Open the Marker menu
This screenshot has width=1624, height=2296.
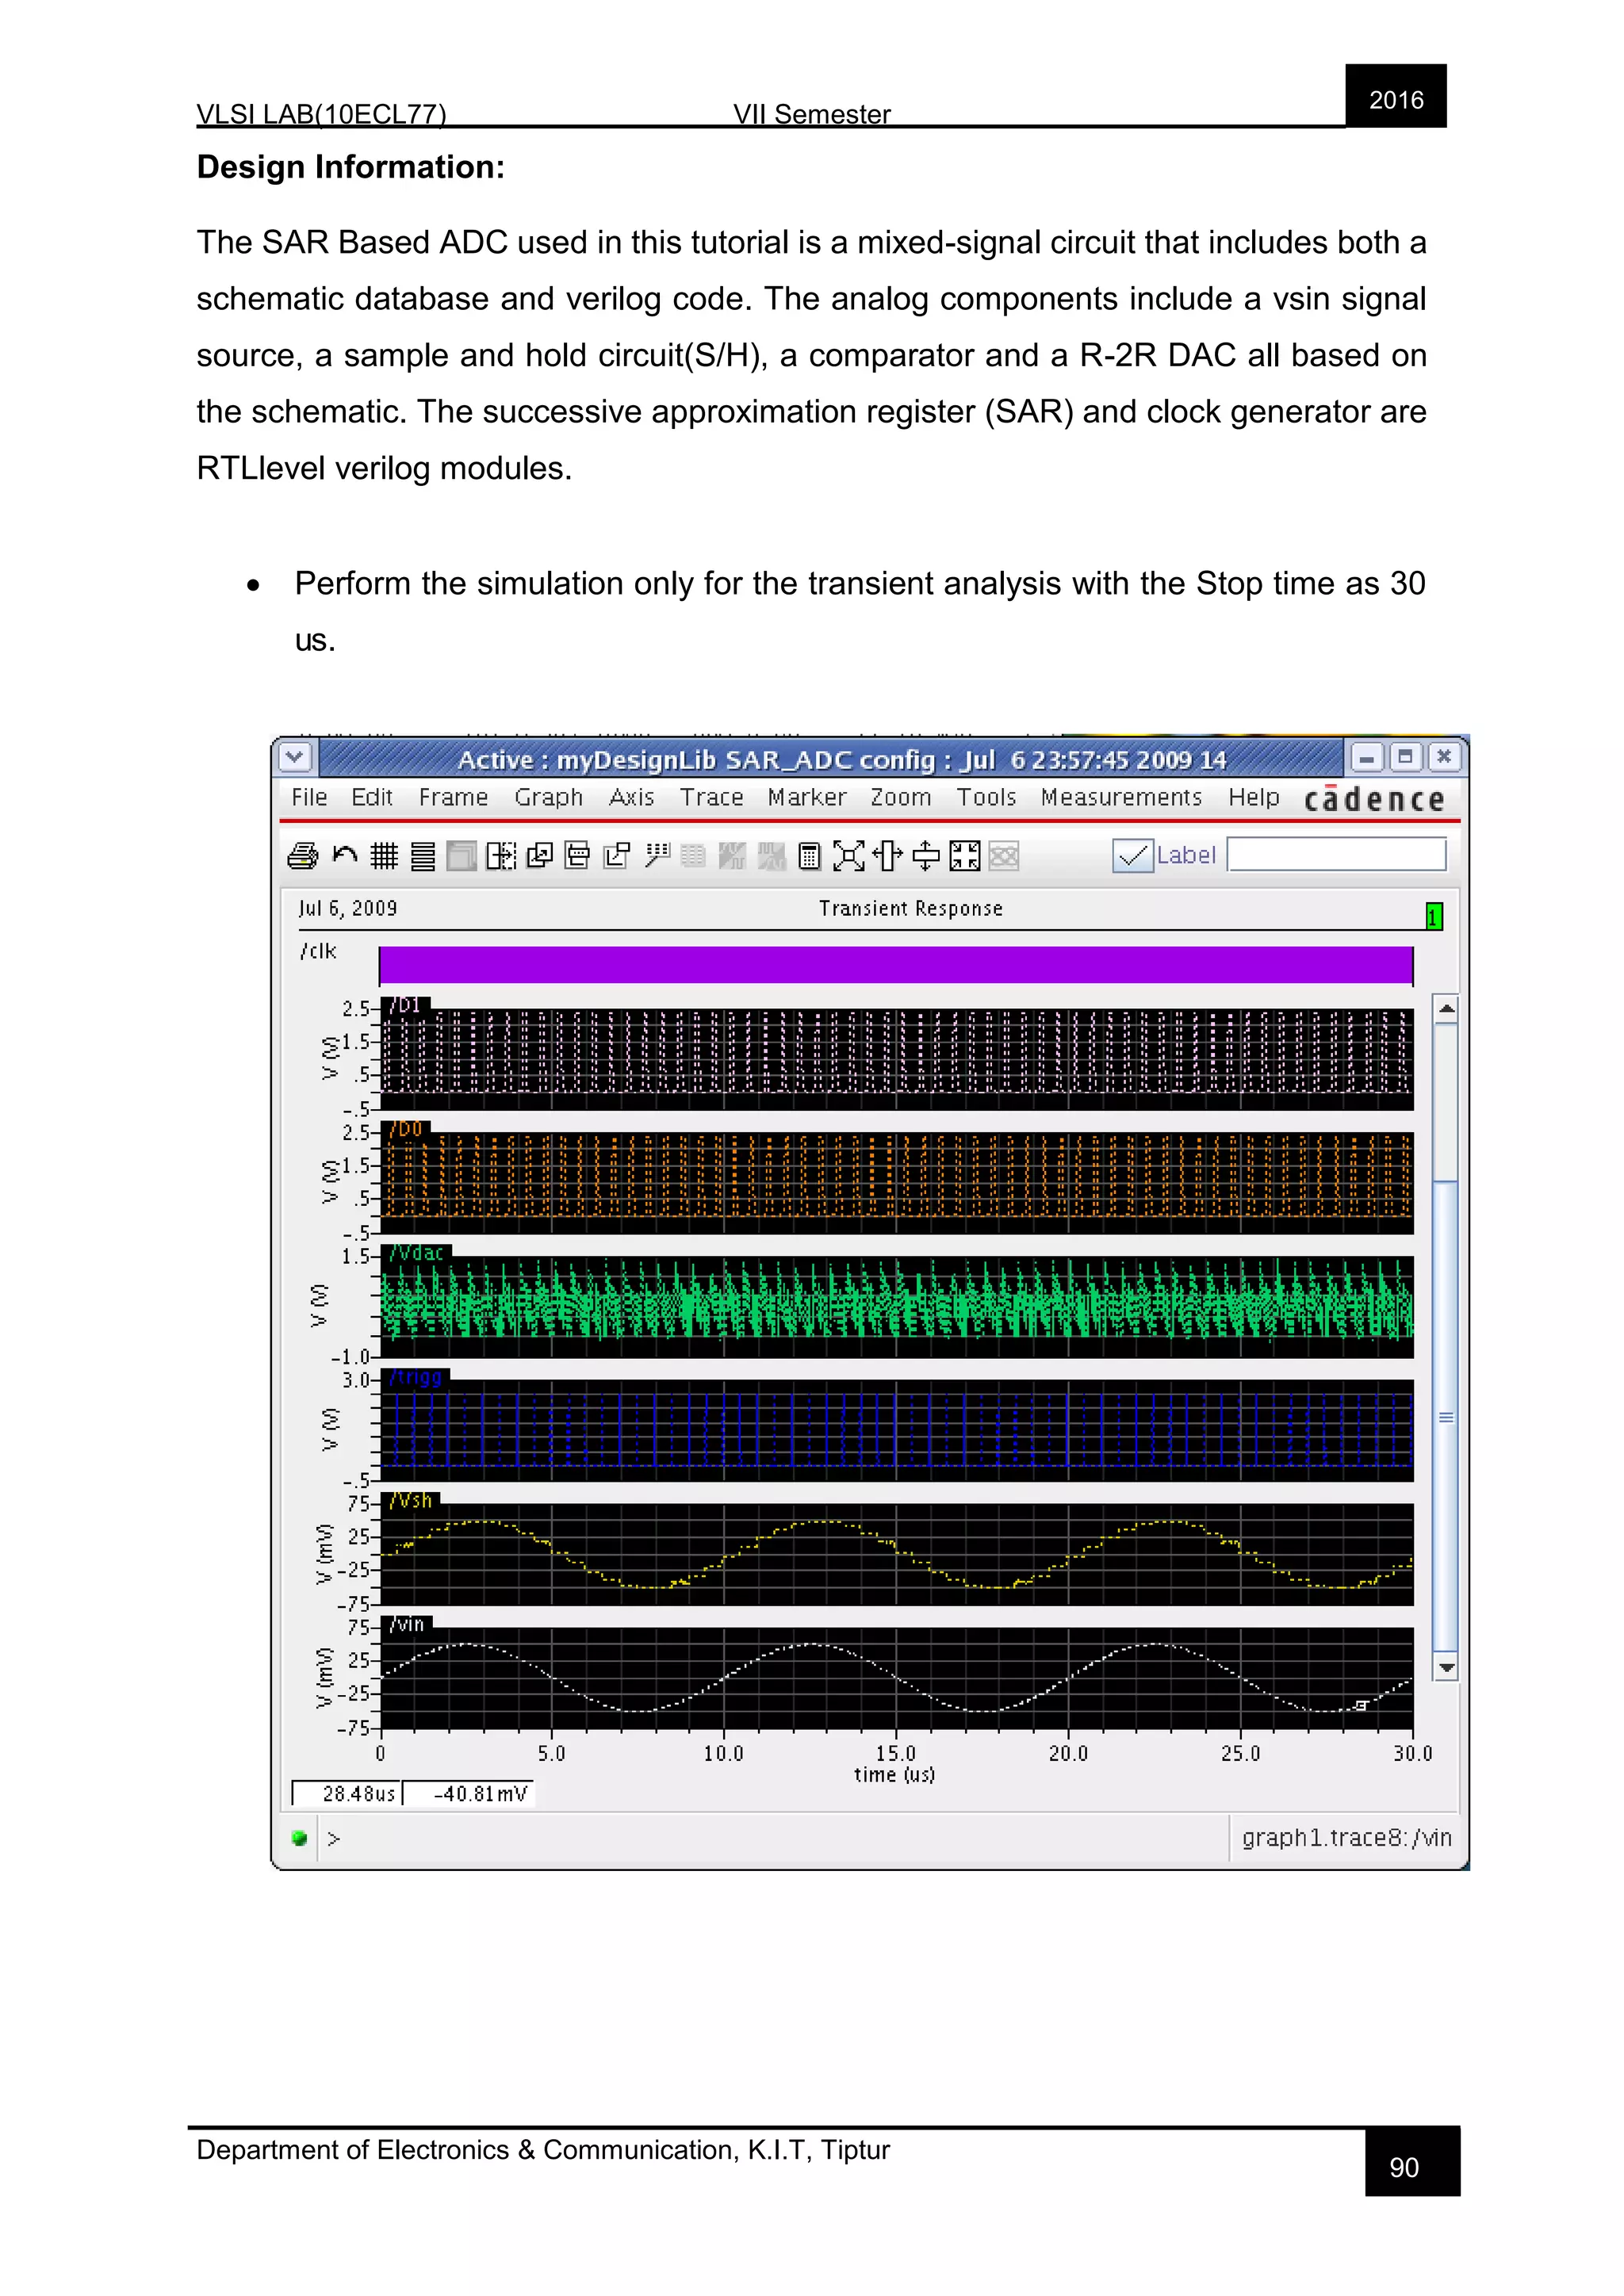806,797
